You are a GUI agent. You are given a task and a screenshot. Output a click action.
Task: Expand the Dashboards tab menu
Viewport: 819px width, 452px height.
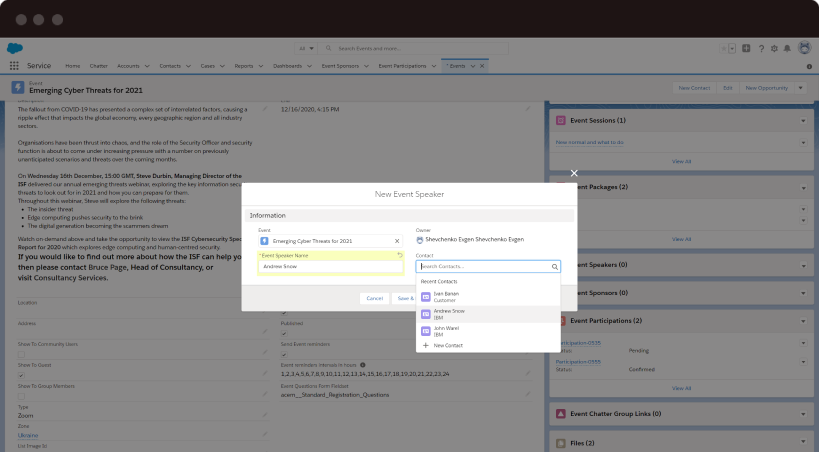(309, 66)
